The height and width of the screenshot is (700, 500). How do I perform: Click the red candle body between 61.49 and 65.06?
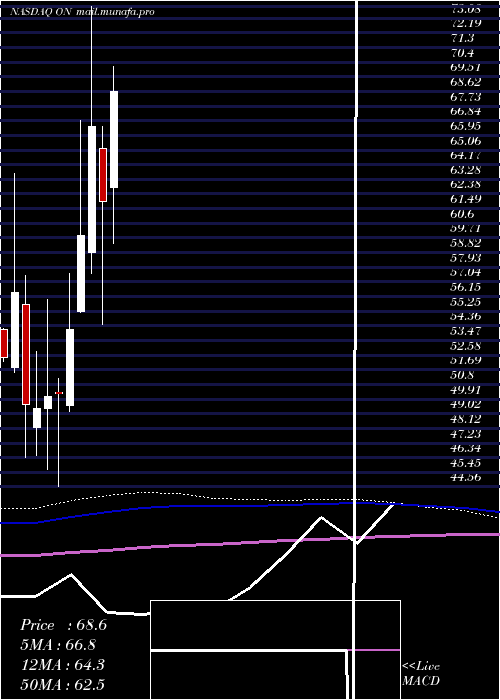click(x=103, y=175)
